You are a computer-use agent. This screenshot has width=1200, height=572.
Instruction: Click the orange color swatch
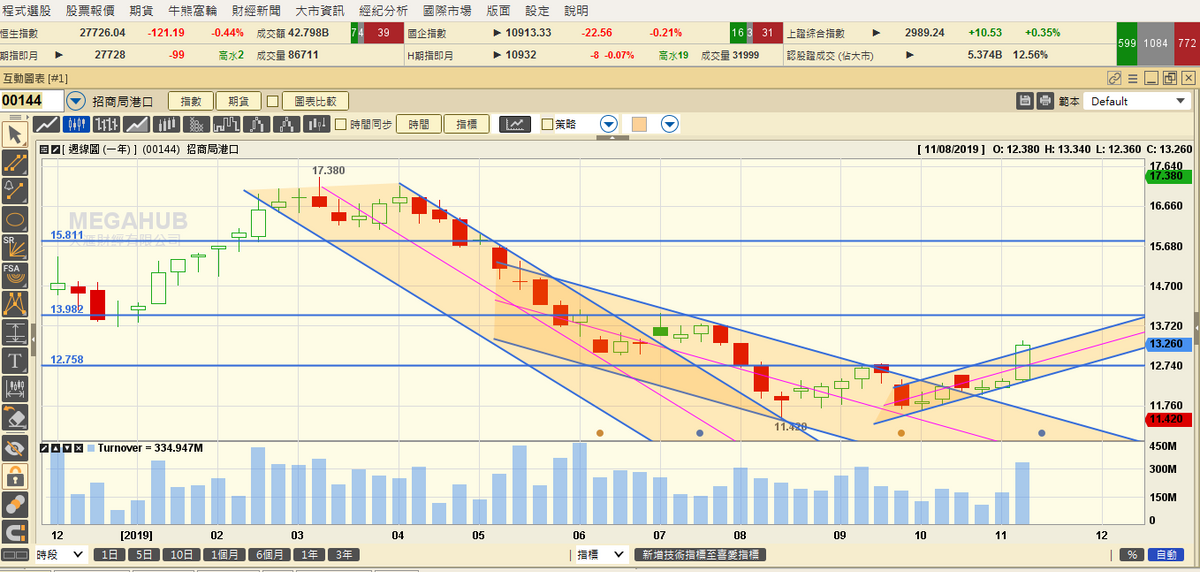(x=637, y=124)
